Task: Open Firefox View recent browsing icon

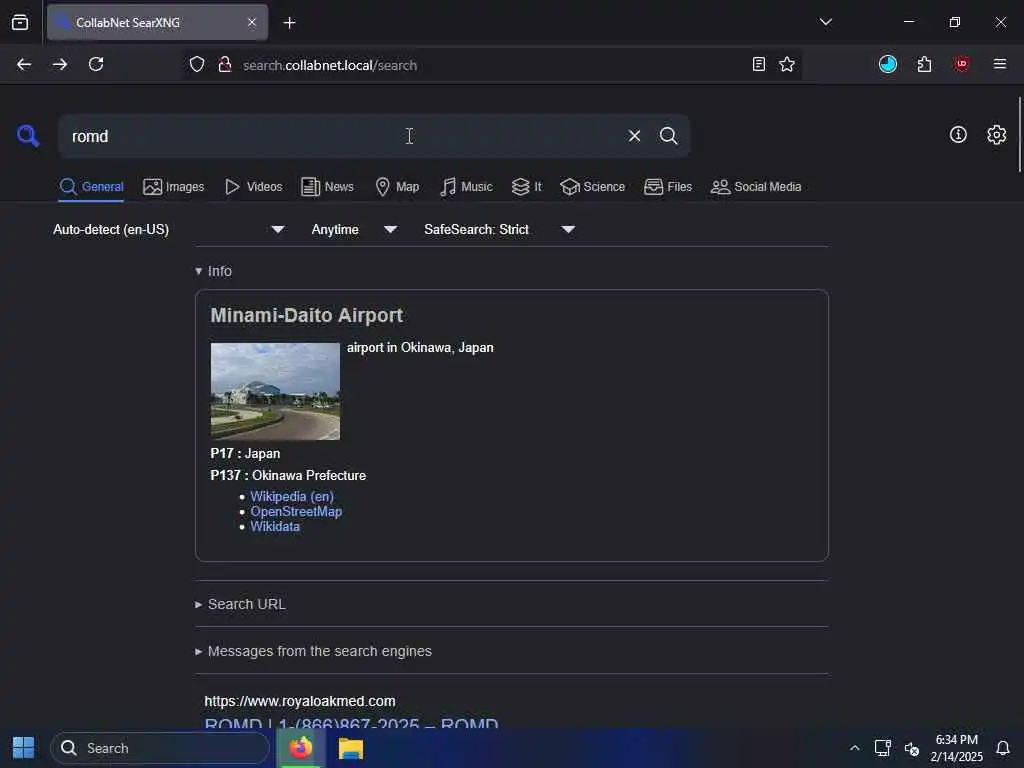Action: (20, 23)
